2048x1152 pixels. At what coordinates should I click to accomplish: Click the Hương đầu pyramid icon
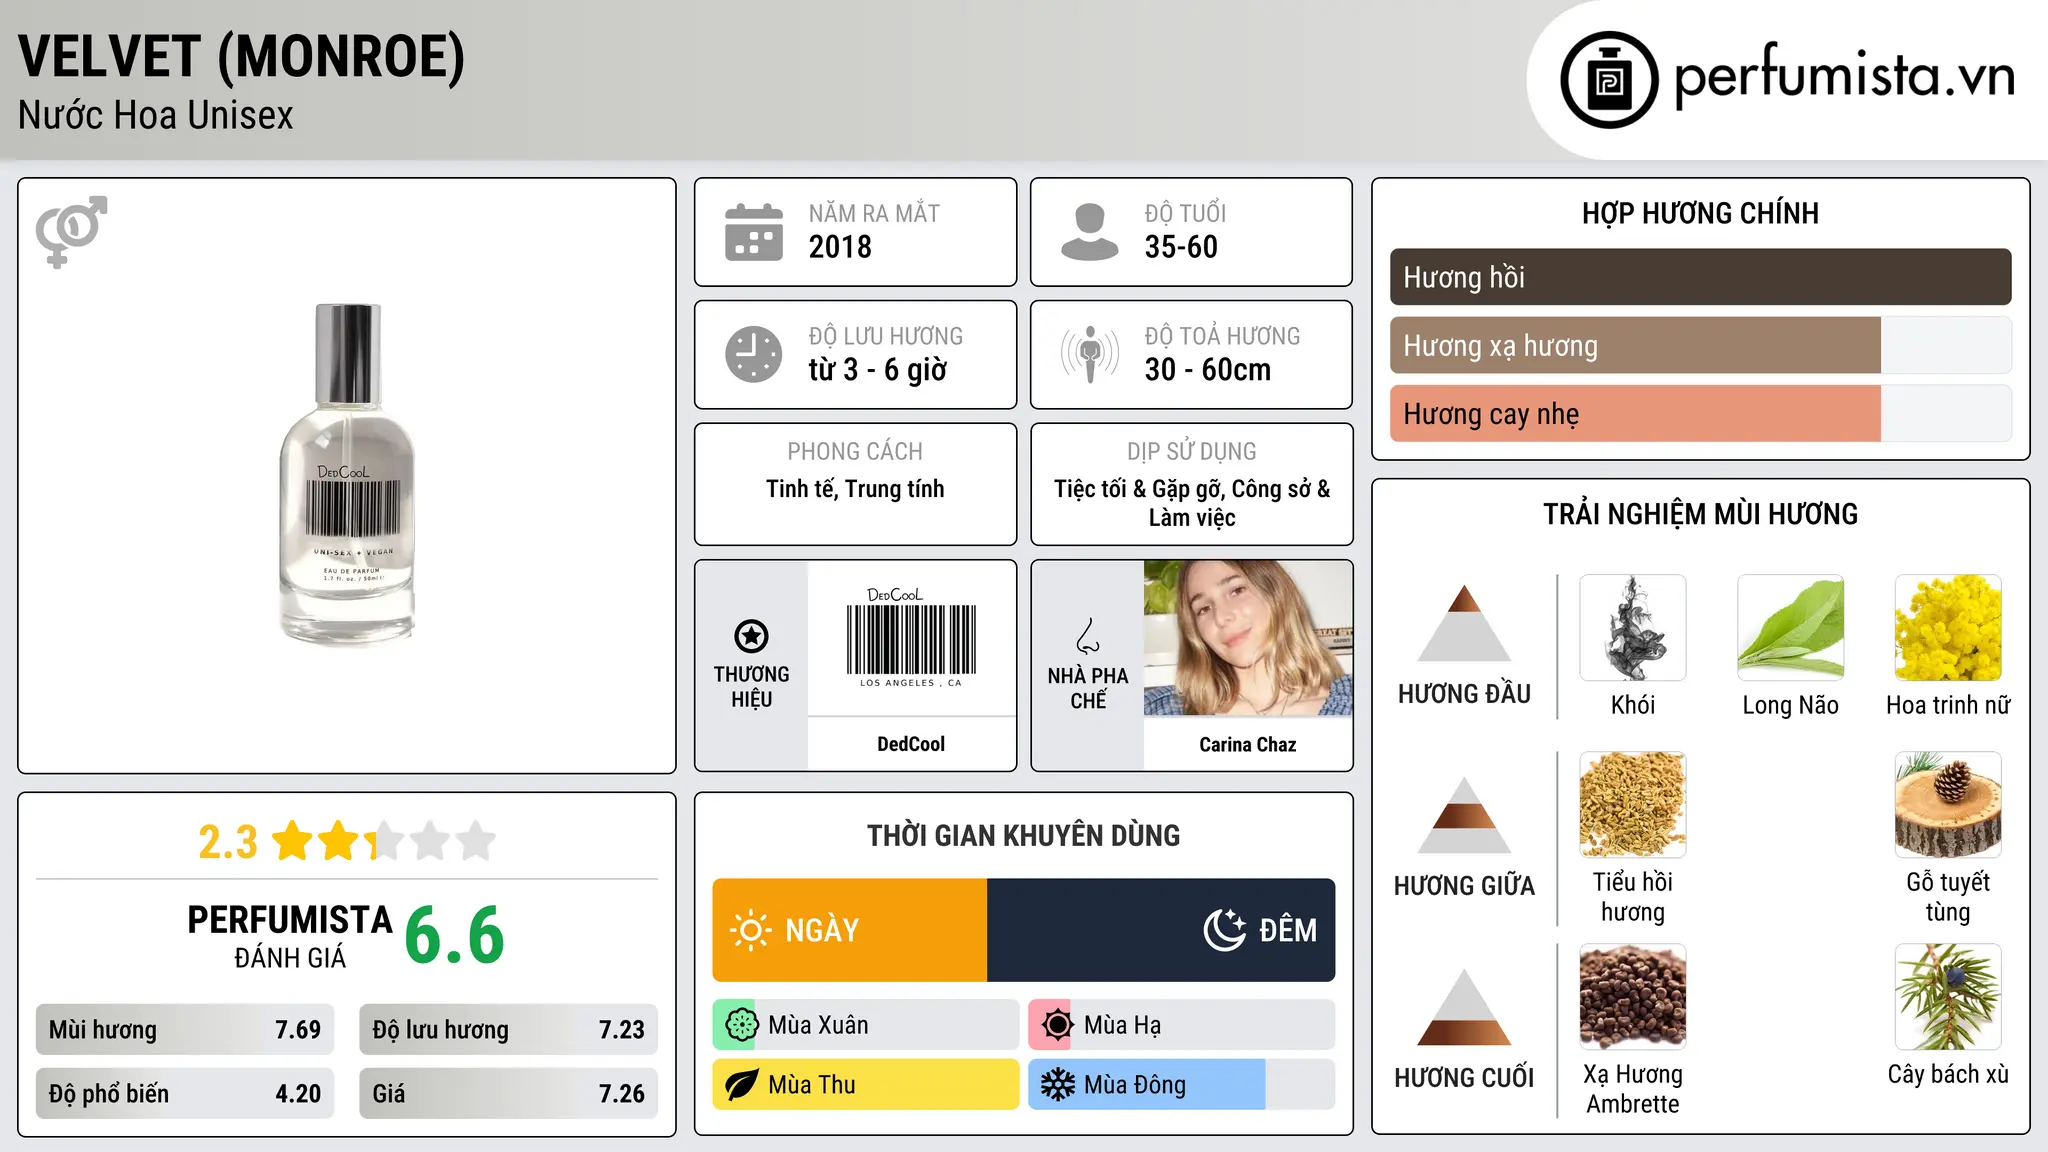[x=1464, y=623]
